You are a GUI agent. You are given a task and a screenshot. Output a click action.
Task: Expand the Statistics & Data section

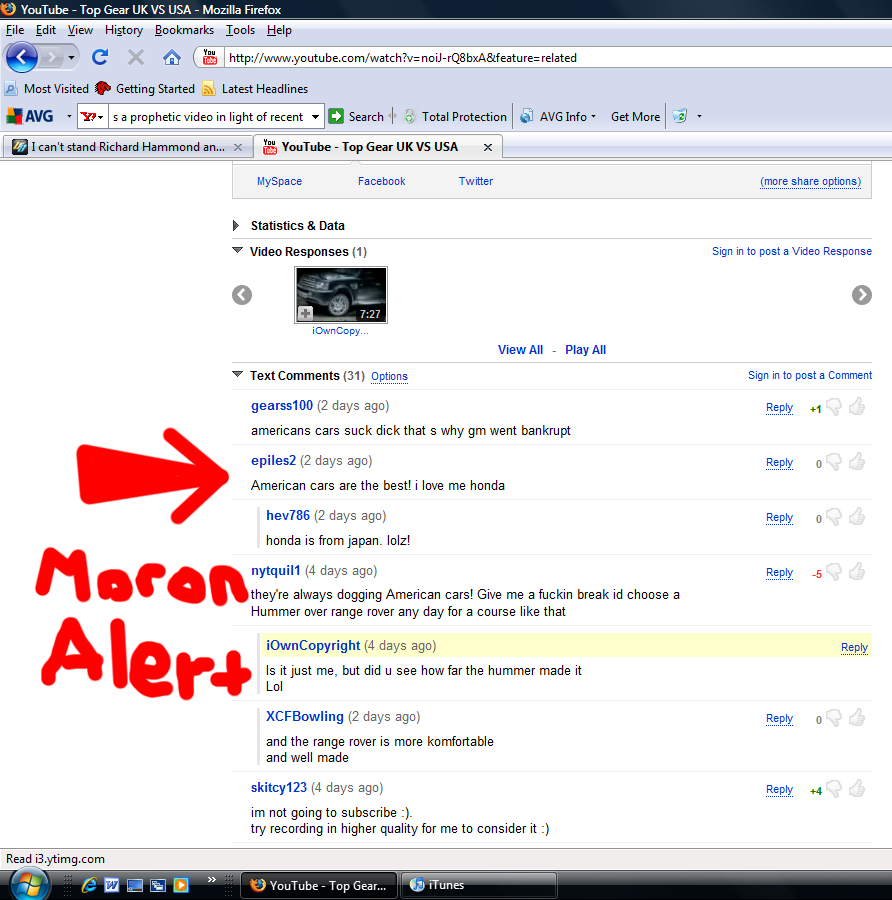coord(236,226)
